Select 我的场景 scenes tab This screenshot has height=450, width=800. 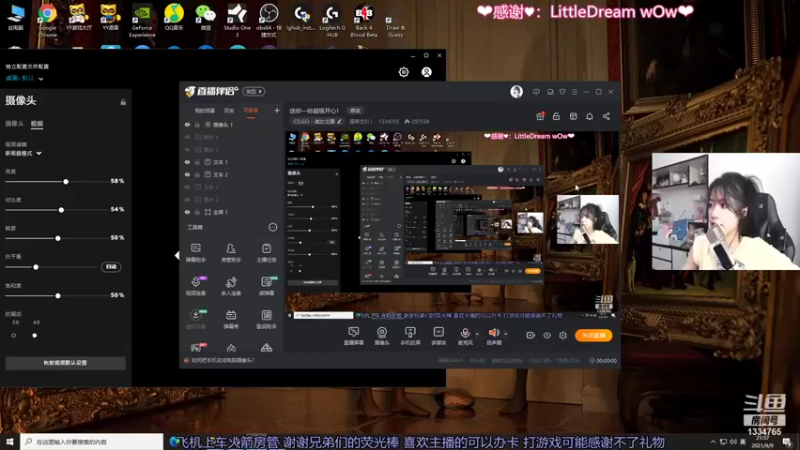[x=205, y=111]
